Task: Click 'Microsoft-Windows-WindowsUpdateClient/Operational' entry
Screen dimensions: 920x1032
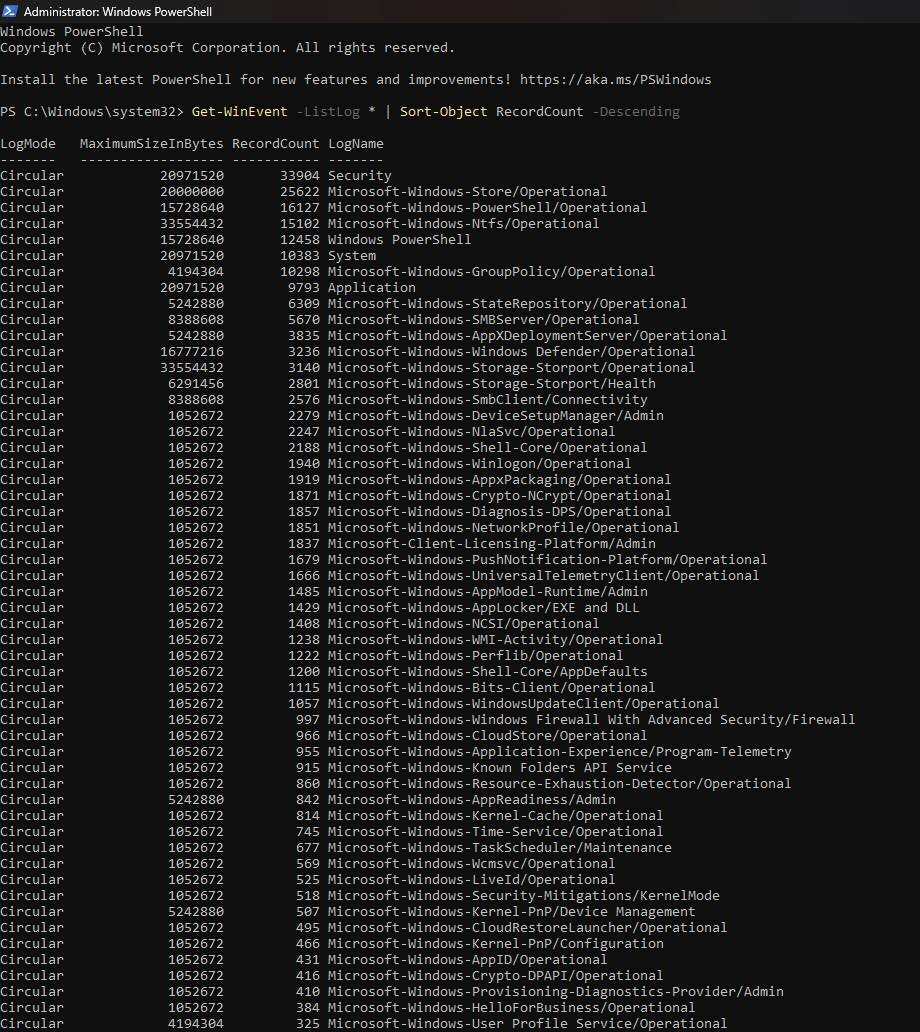Action: [523, 704]
